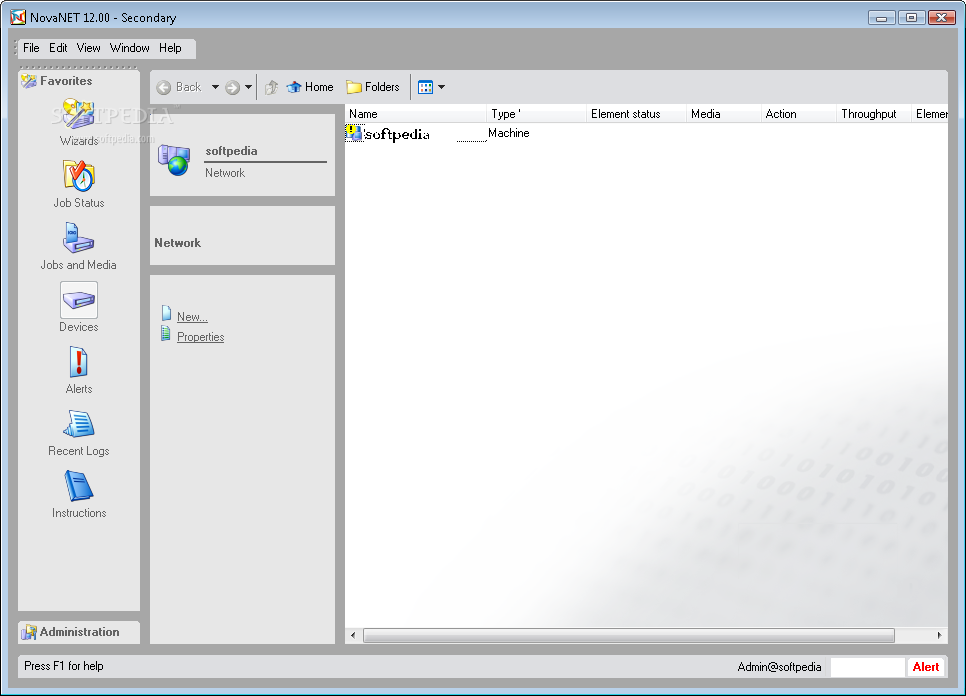Click the softpedia heading in info panel

(231, 151)
